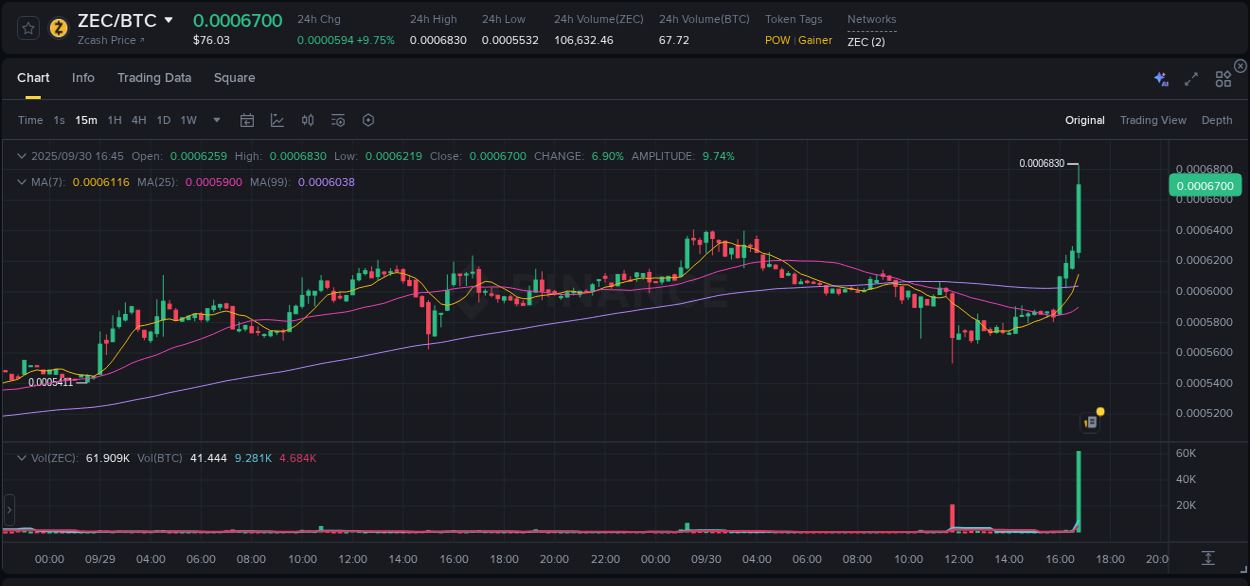Click the gift box icon above the volume panel
This screenshot has width=1250, height=586.
coord(1090,420)
